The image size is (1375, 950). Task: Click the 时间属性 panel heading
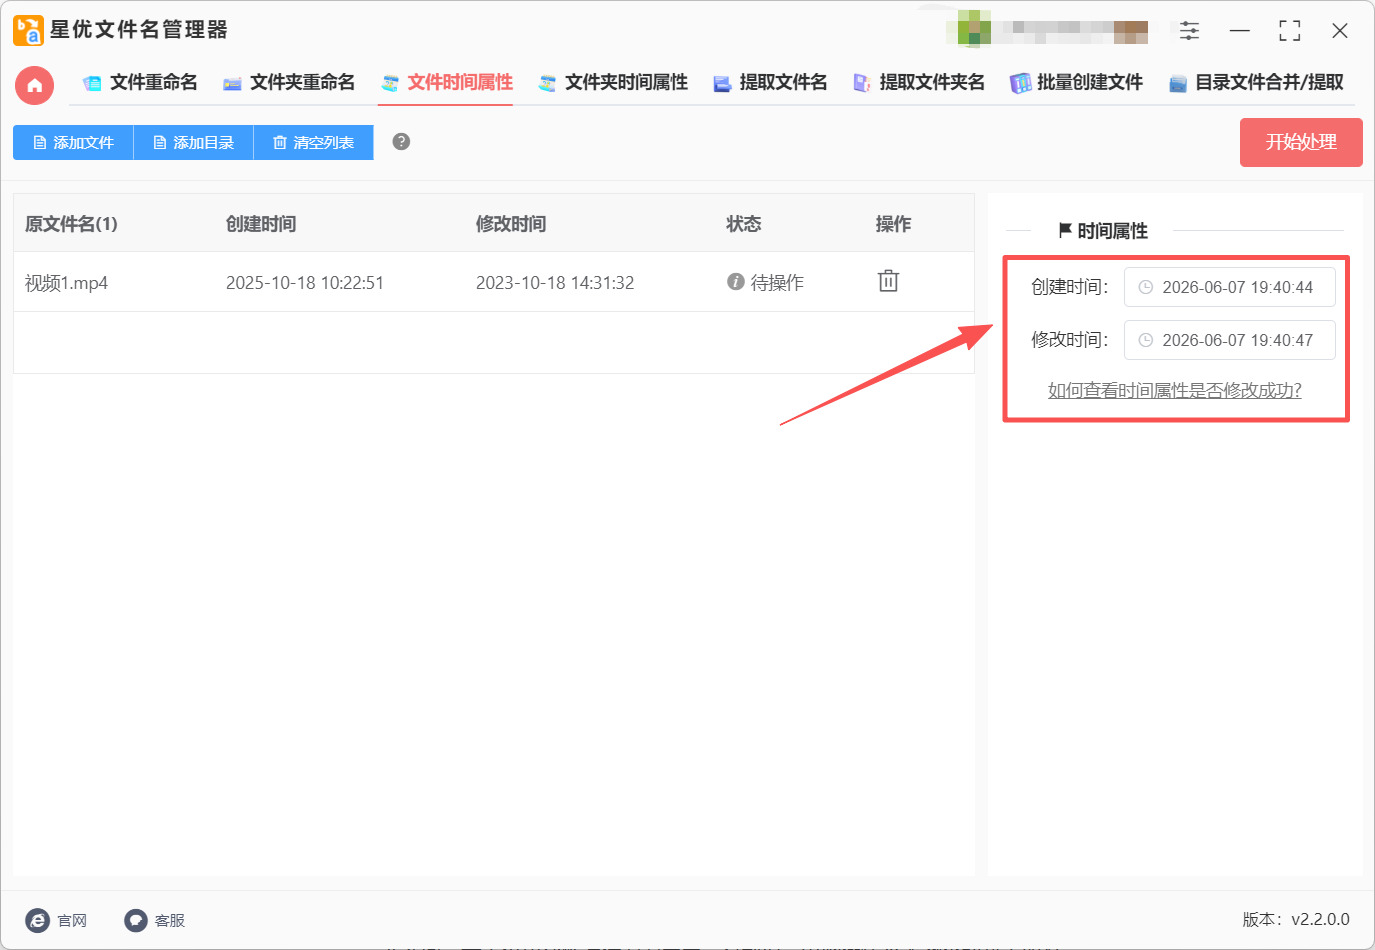click(1103, 231)
